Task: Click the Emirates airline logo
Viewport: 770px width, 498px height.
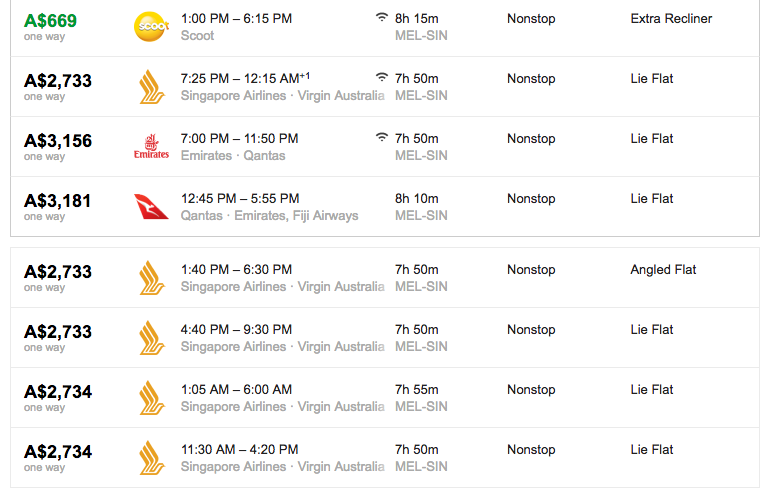Action: 151,146
